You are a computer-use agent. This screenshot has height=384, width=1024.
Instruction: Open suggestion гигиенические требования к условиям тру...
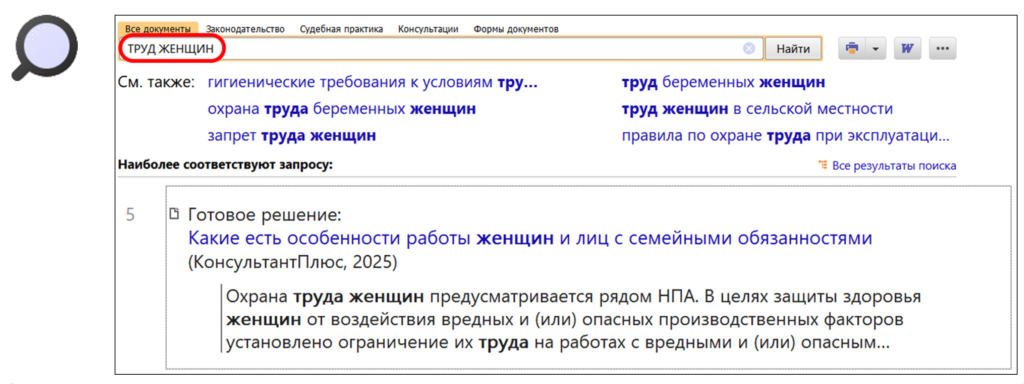(x=372, y=83)
